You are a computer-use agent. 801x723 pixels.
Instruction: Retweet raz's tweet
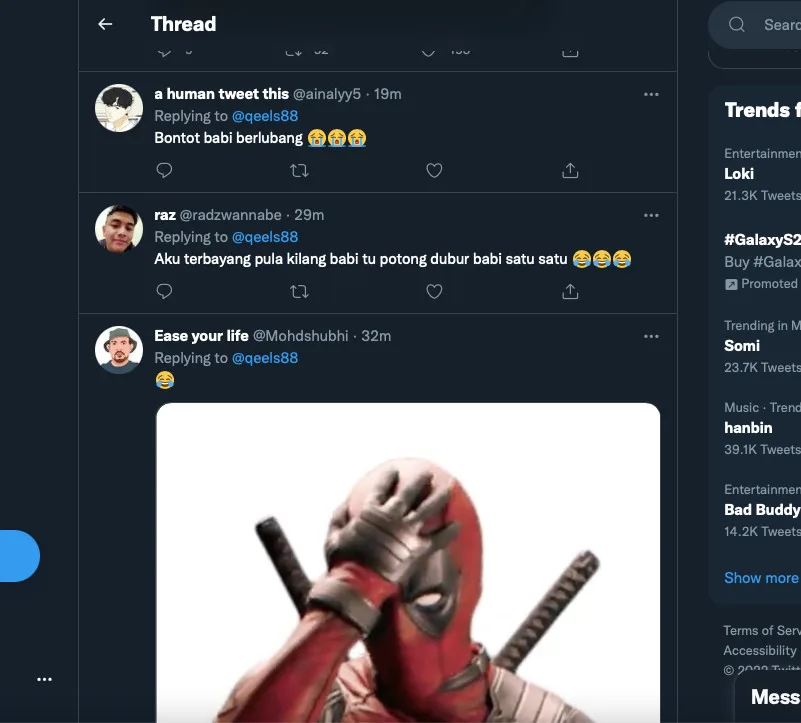(299, 291)
